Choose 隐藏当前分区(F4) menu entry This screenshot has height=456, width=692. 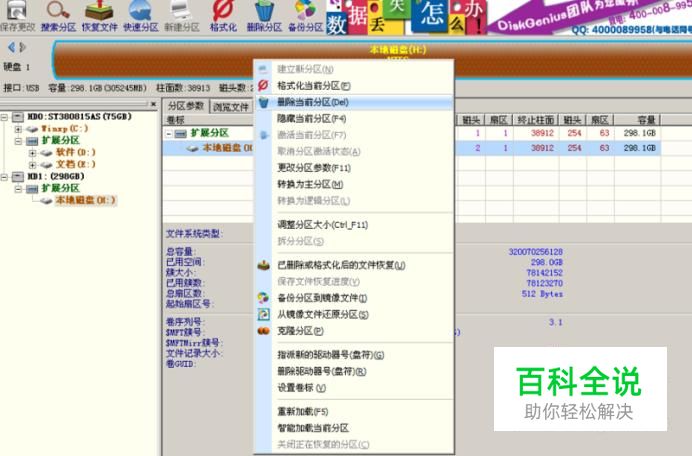point(354,118)
